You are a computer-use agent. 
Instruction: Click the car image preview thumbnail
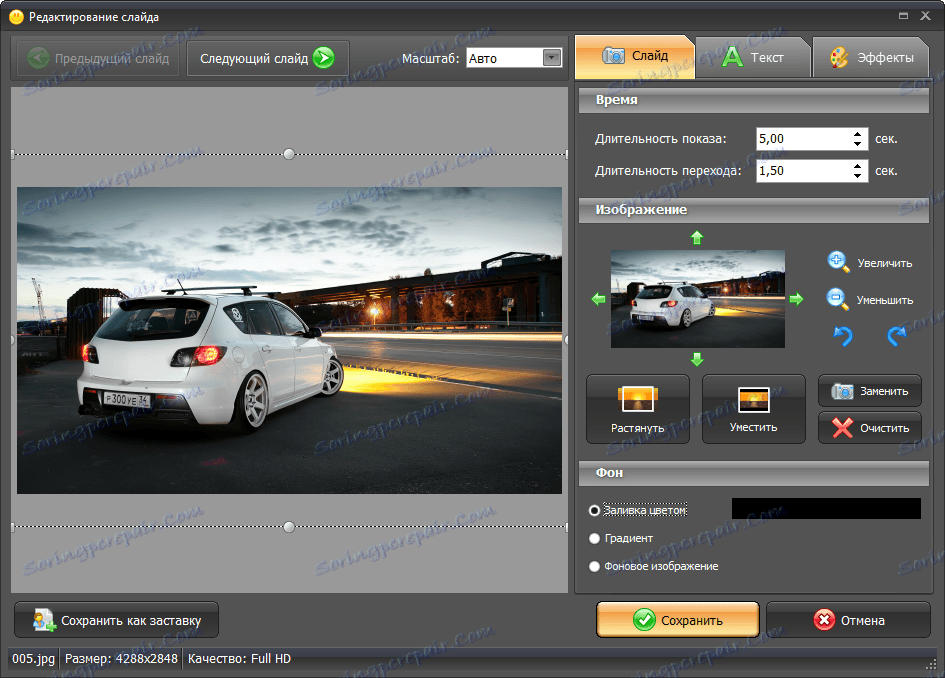(x=697, y=299)
